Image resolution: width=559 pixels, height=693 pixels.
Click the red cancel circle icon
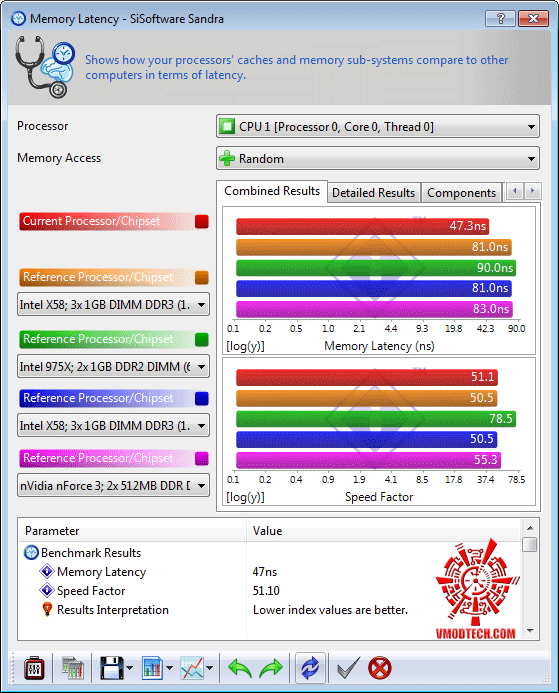point(380,668)
